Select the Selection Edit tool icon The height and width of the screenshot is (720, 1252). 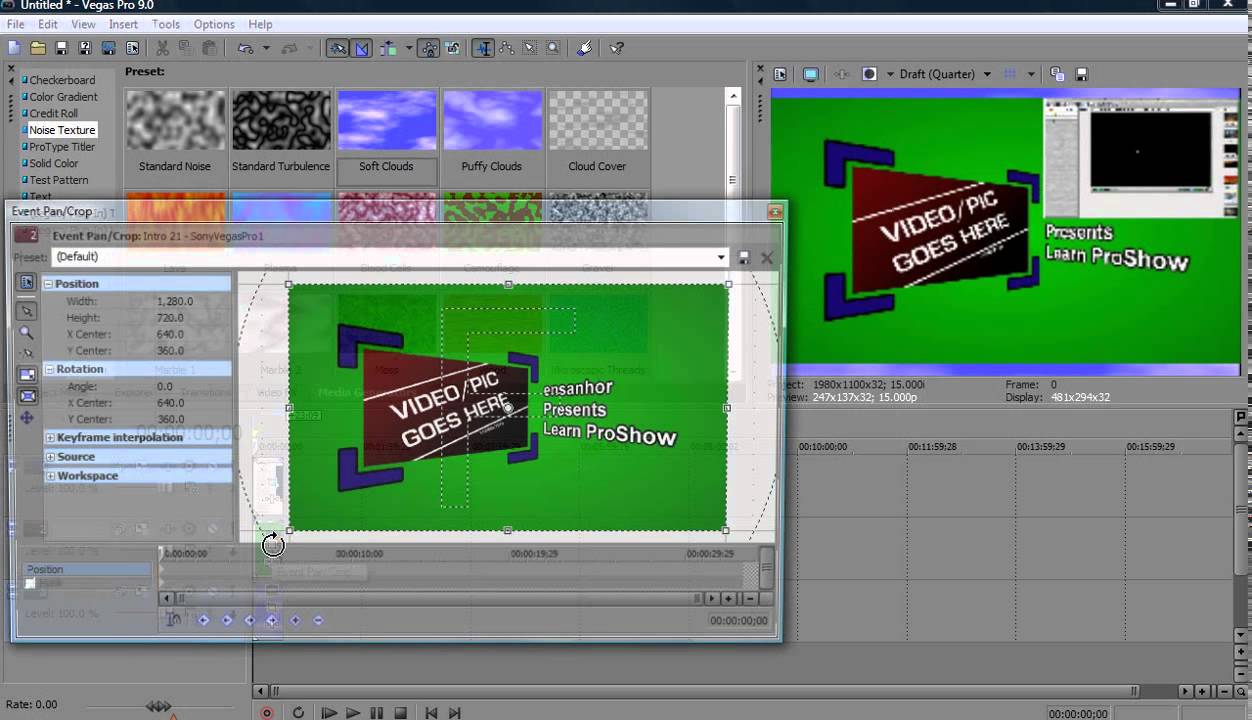click(530, 48)
